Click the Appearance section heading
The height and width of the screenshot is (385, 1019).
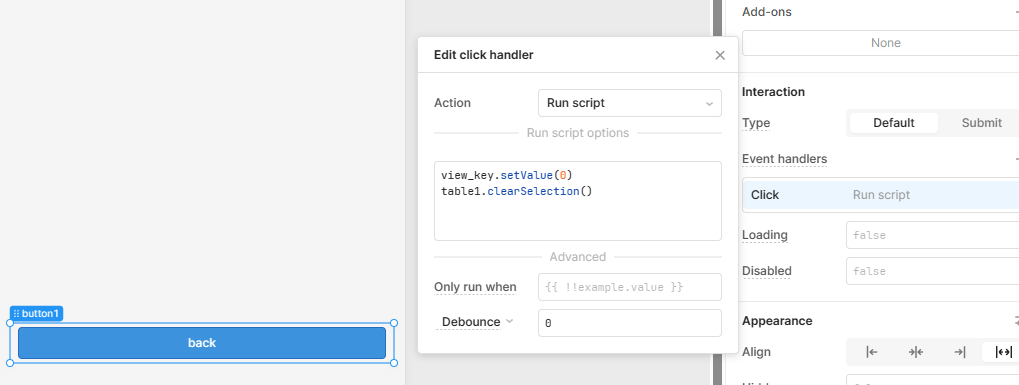pyautogui.click(x=777, y=321)
